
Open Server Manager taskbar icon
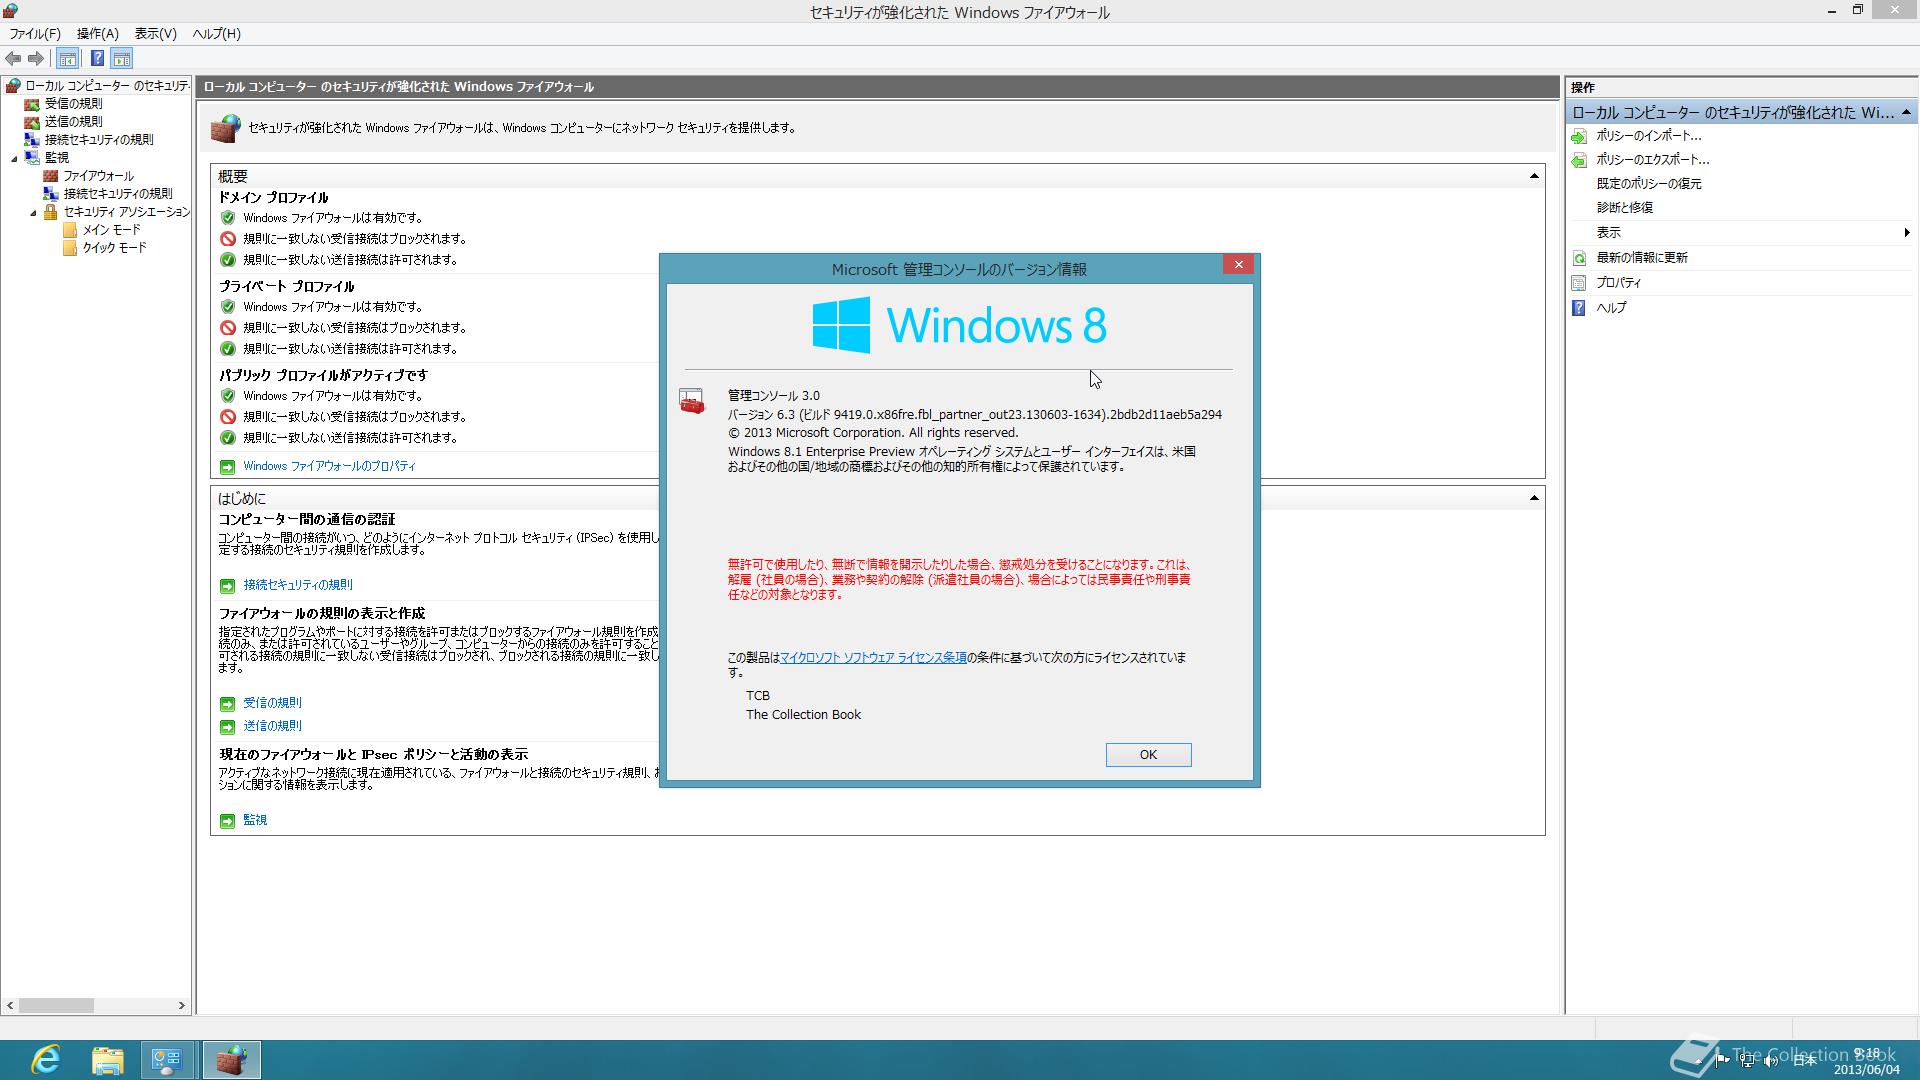(x=167, y=1060)
